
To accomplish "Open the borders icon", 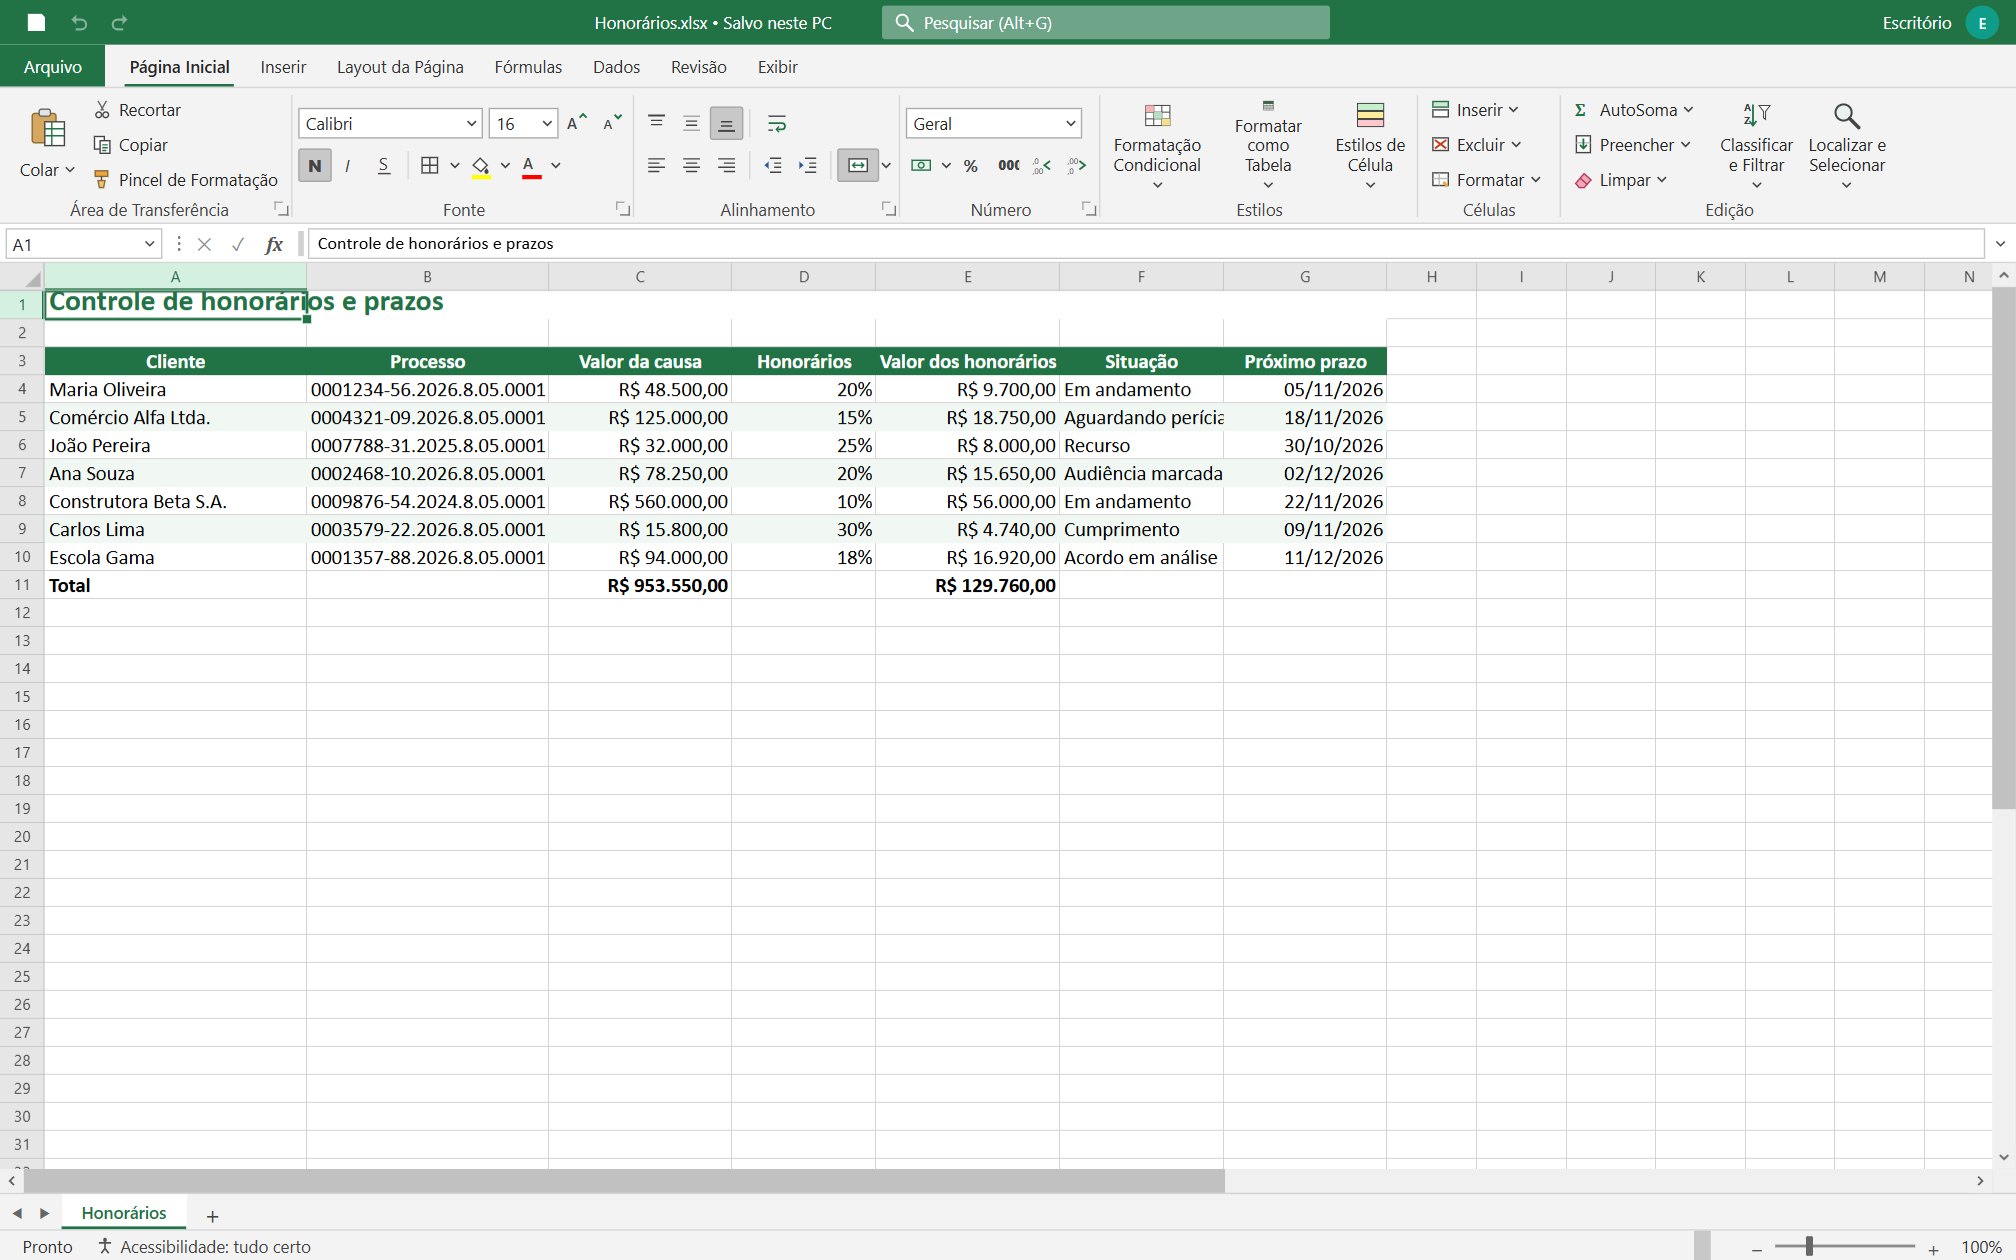I will tap(430, 165).
